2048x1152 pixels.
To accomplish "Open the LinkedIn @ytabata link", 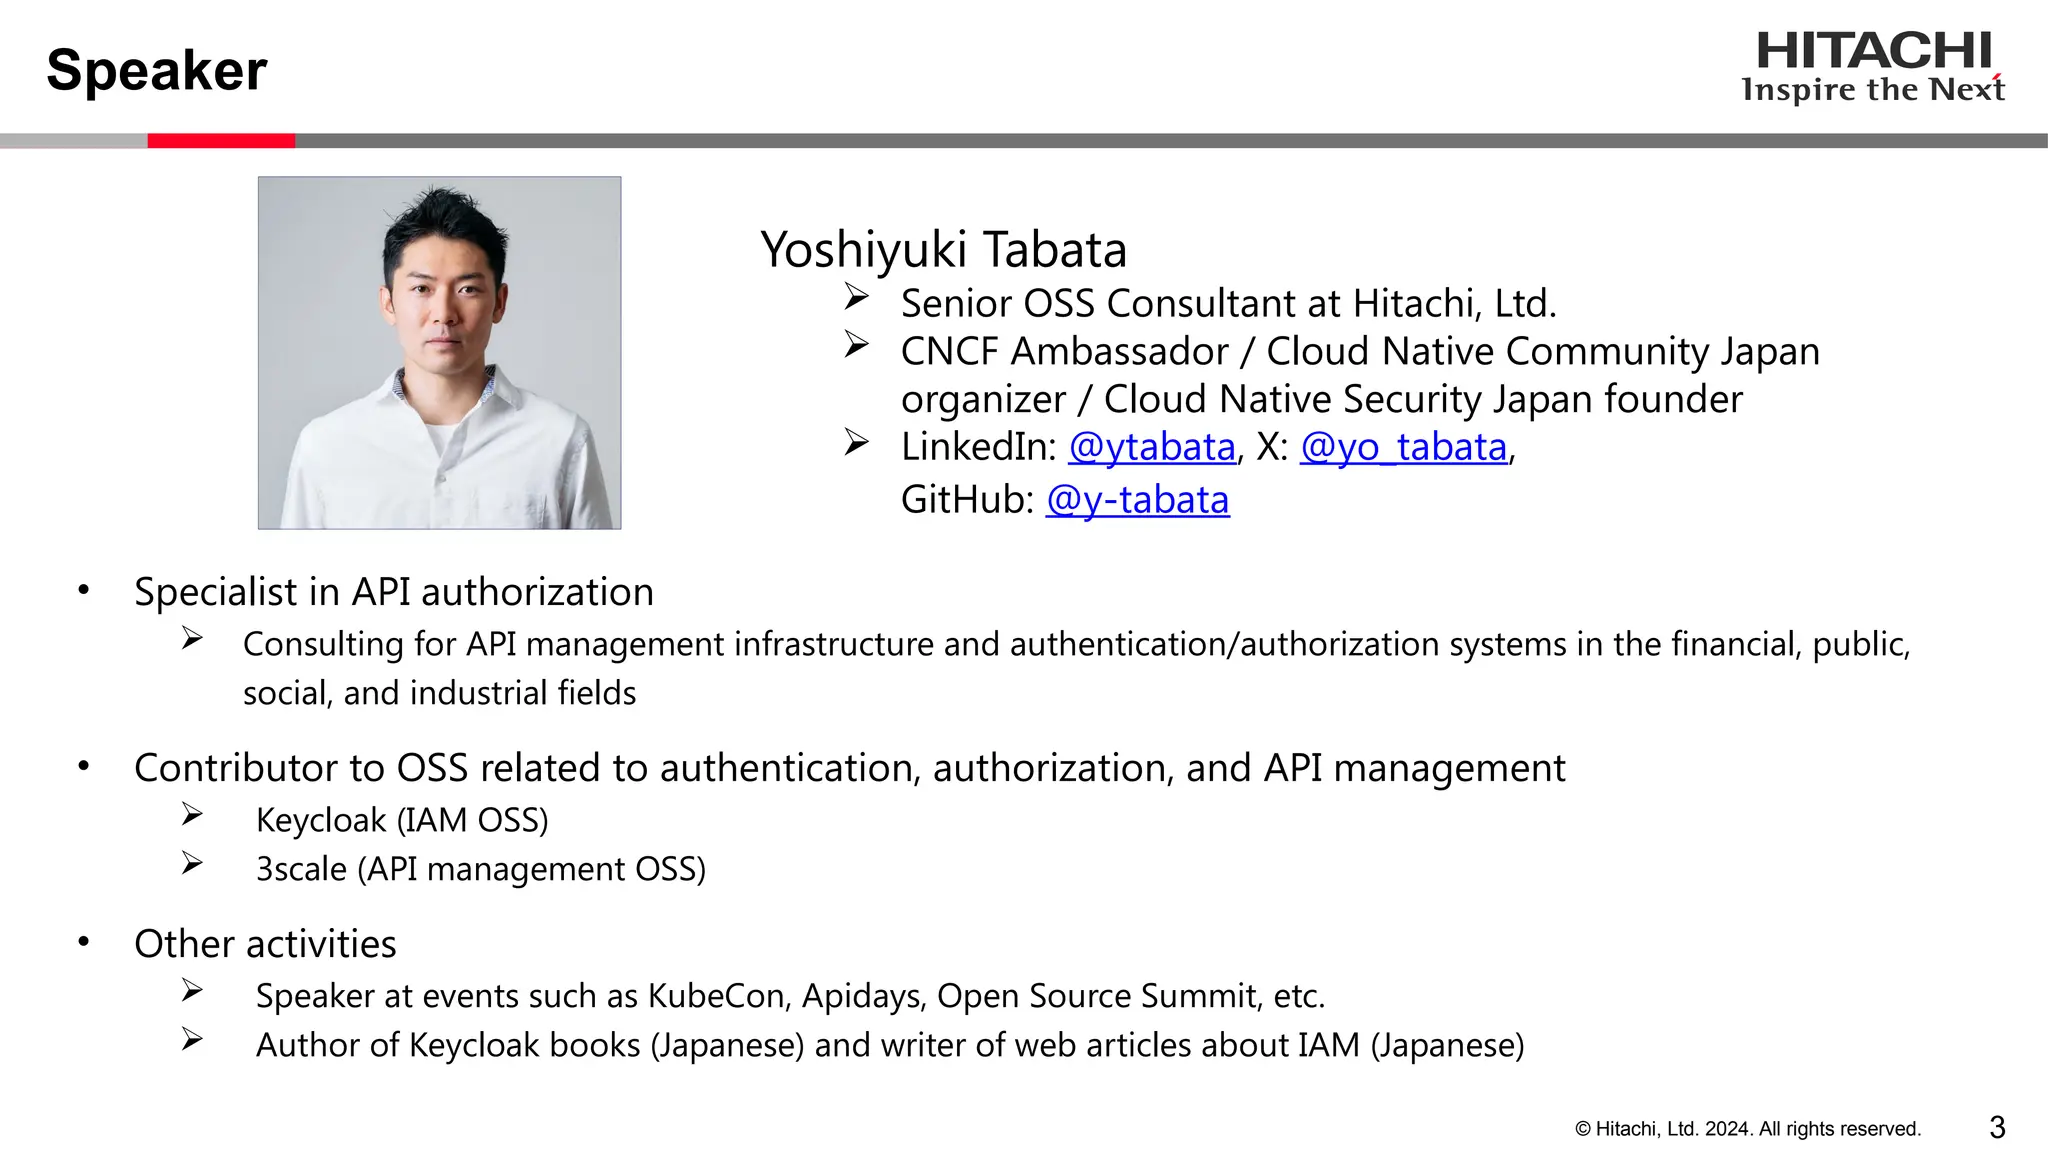I will (1152, 447).
